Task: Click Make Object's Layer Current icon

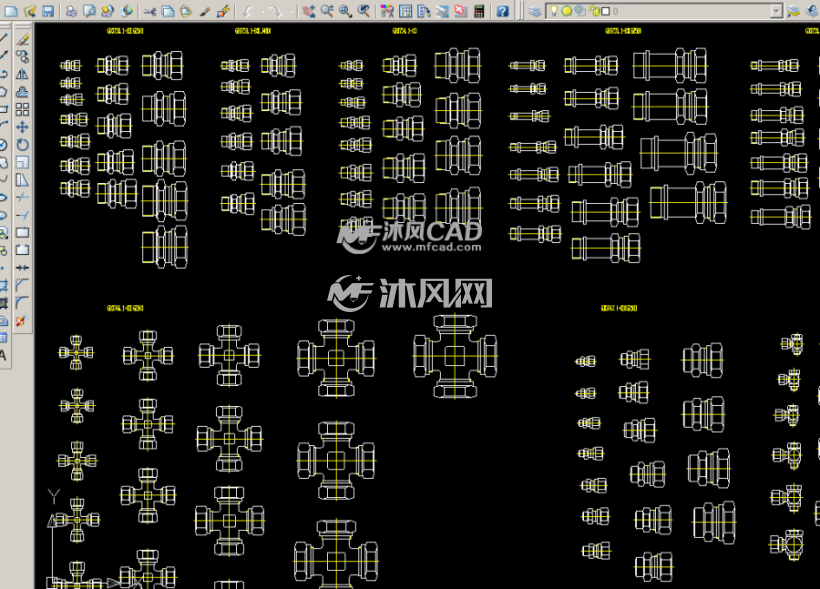Action: pyautogui.click(x=793, y=10)
